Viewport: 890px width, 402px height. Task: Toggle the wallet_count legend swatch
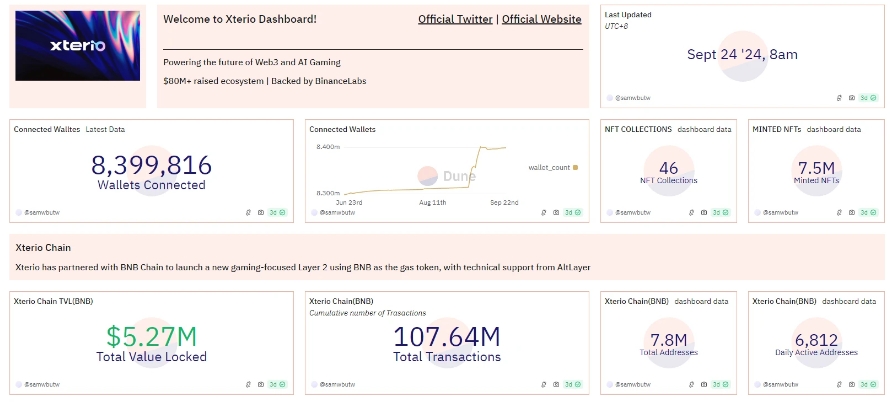point(575,168)
